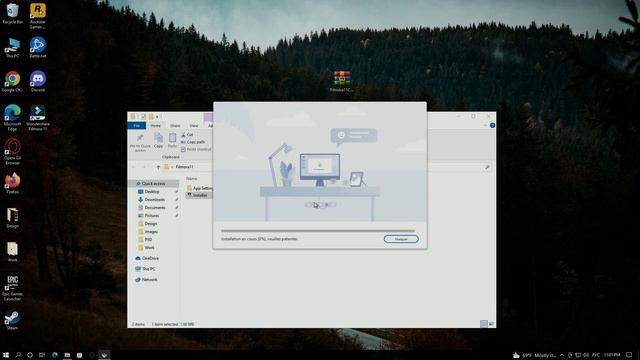Click the installation progress bar

pyautogui.click(x=318, y=231)
